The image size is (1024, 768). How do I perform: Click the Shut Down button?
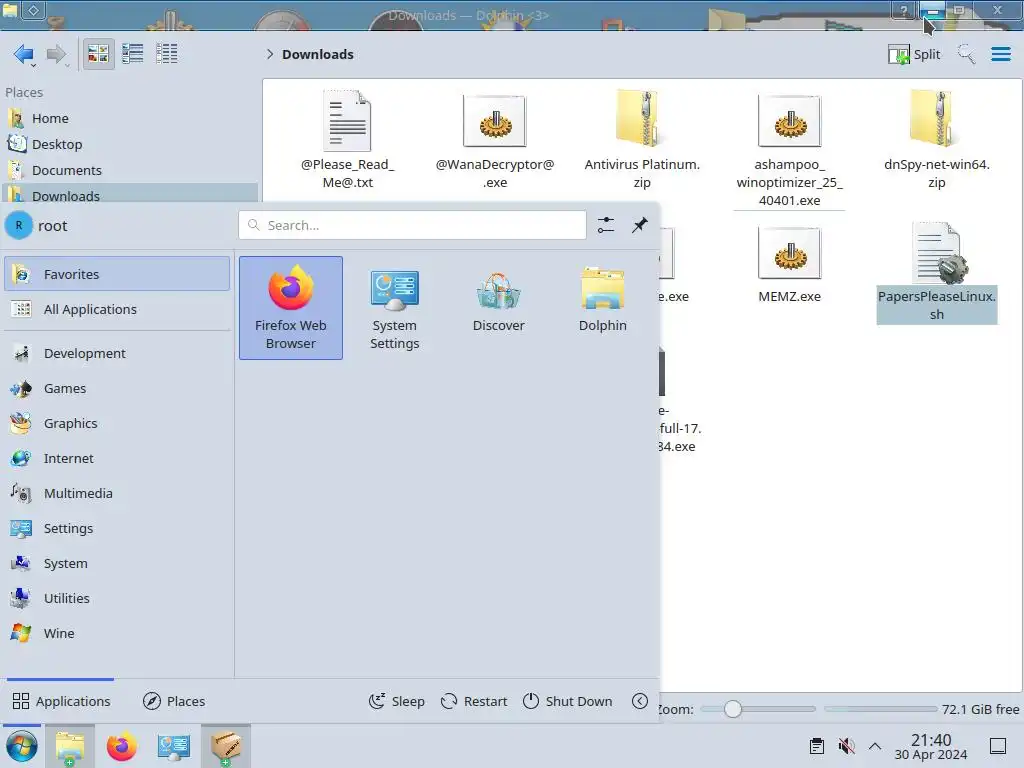tap(568, 701)
